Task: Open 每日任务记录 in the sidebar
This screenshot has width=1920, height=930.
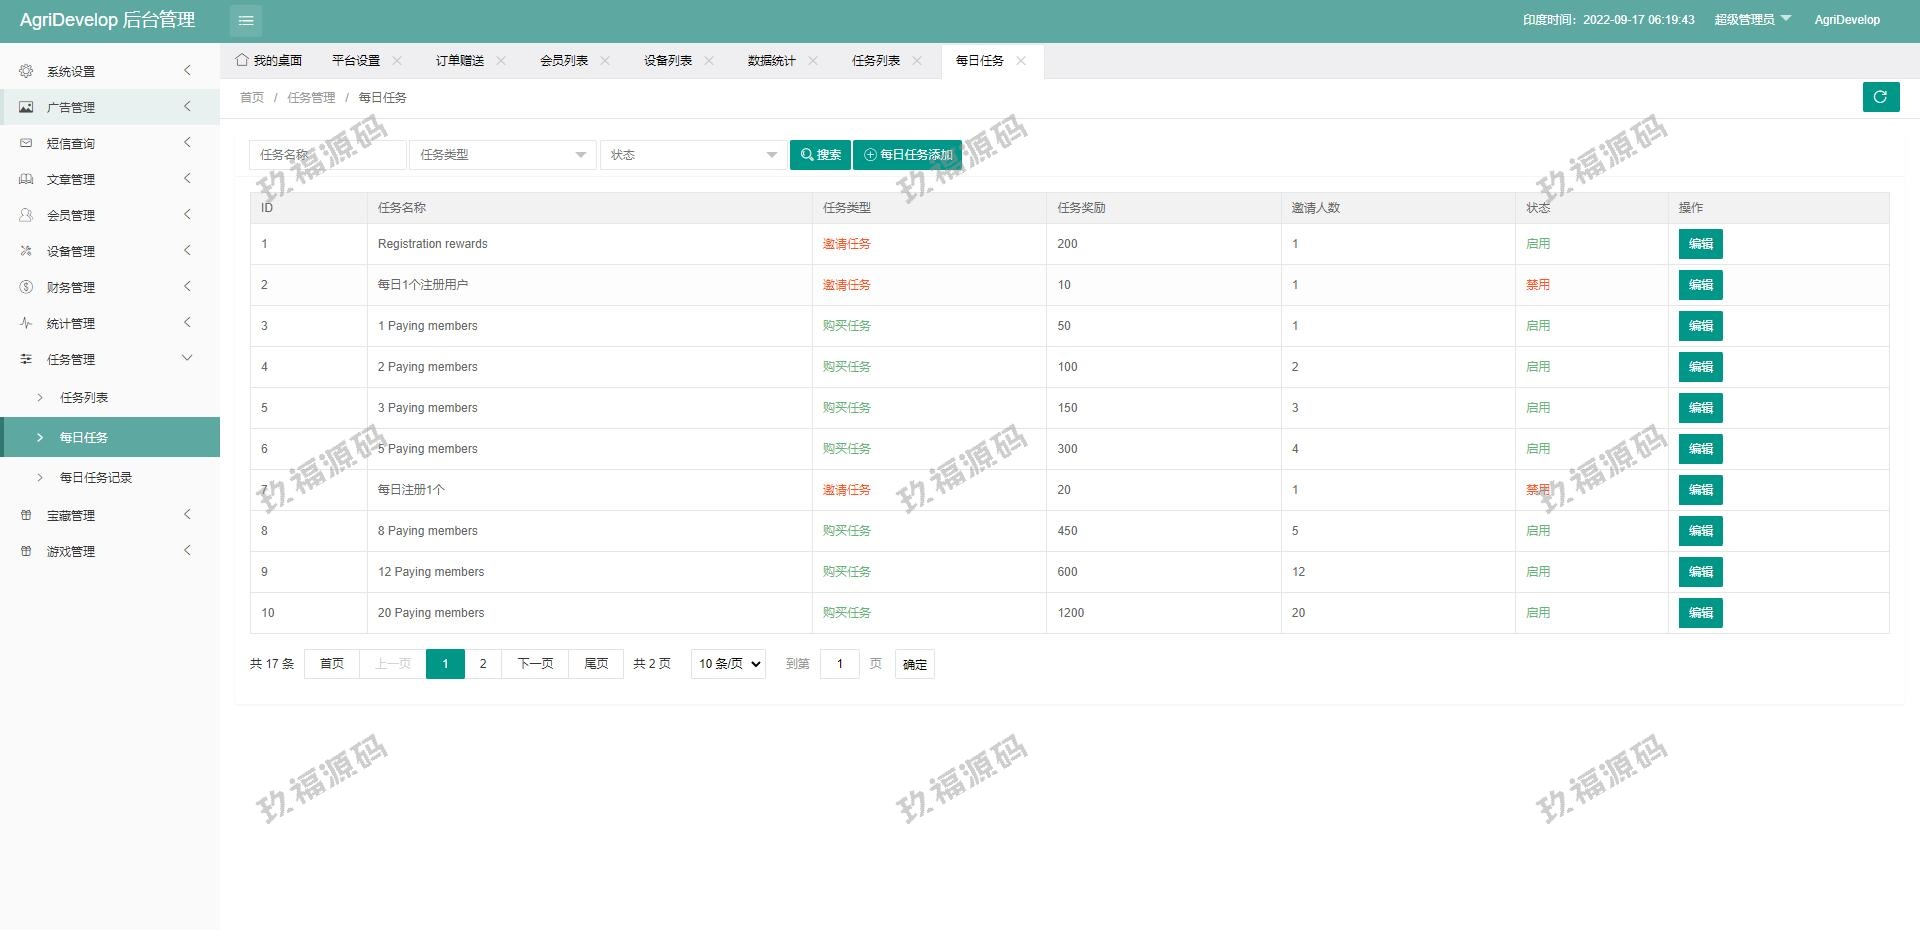Action: coord(96,478)
